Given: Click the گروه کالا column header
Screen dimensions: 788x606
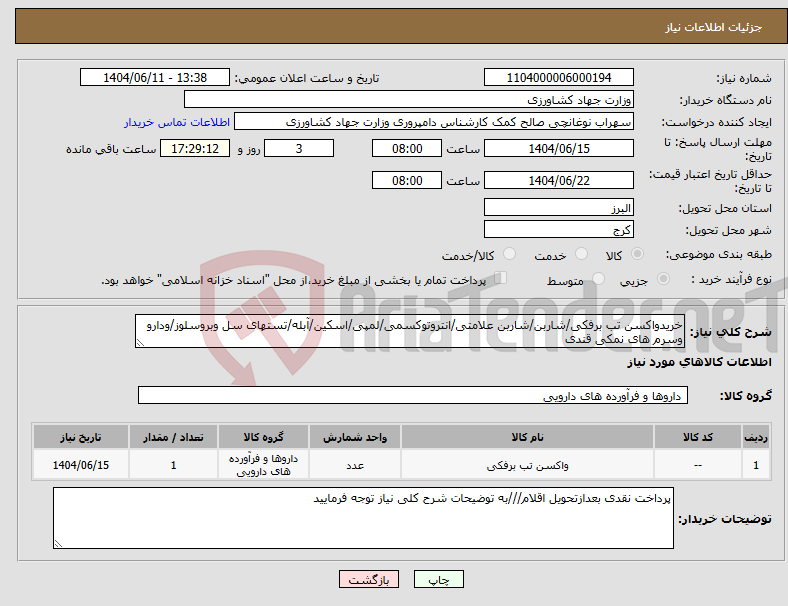Looking at the screenshot, I should coord(263,437).
